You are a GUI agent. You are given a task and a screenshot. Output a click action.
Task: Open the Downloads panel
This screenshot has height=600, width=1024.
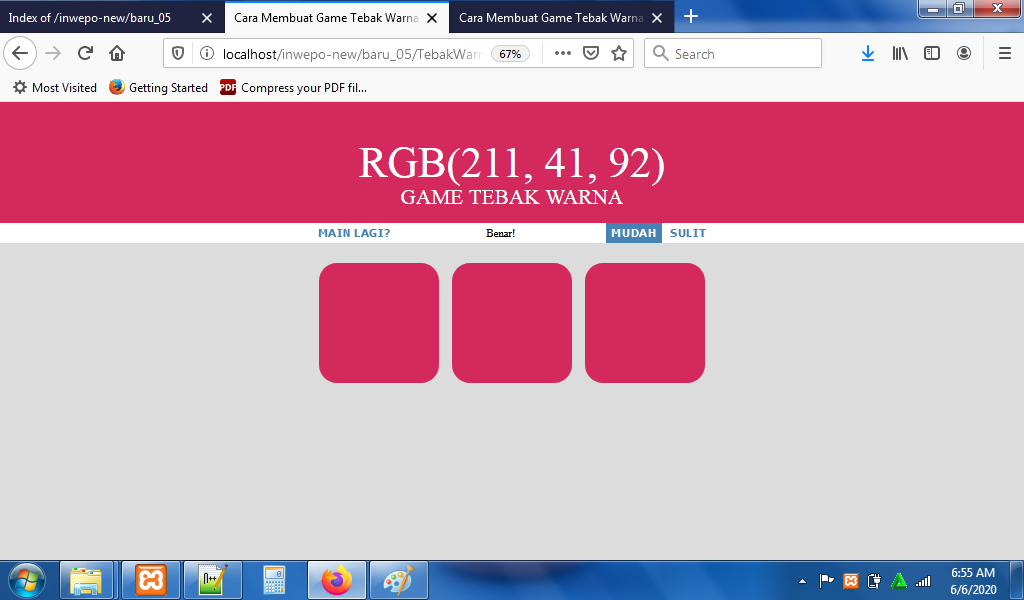point(868,54)
